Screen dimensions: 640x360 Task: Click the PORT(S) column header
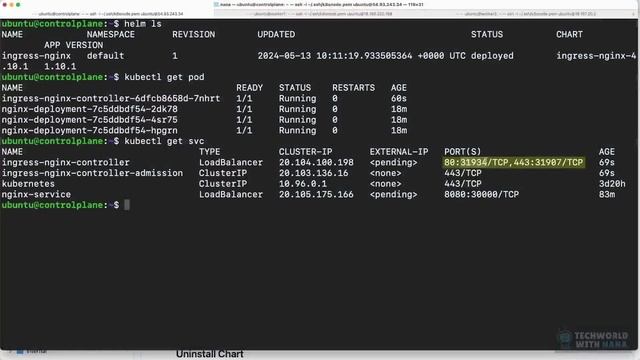[462, 152]
